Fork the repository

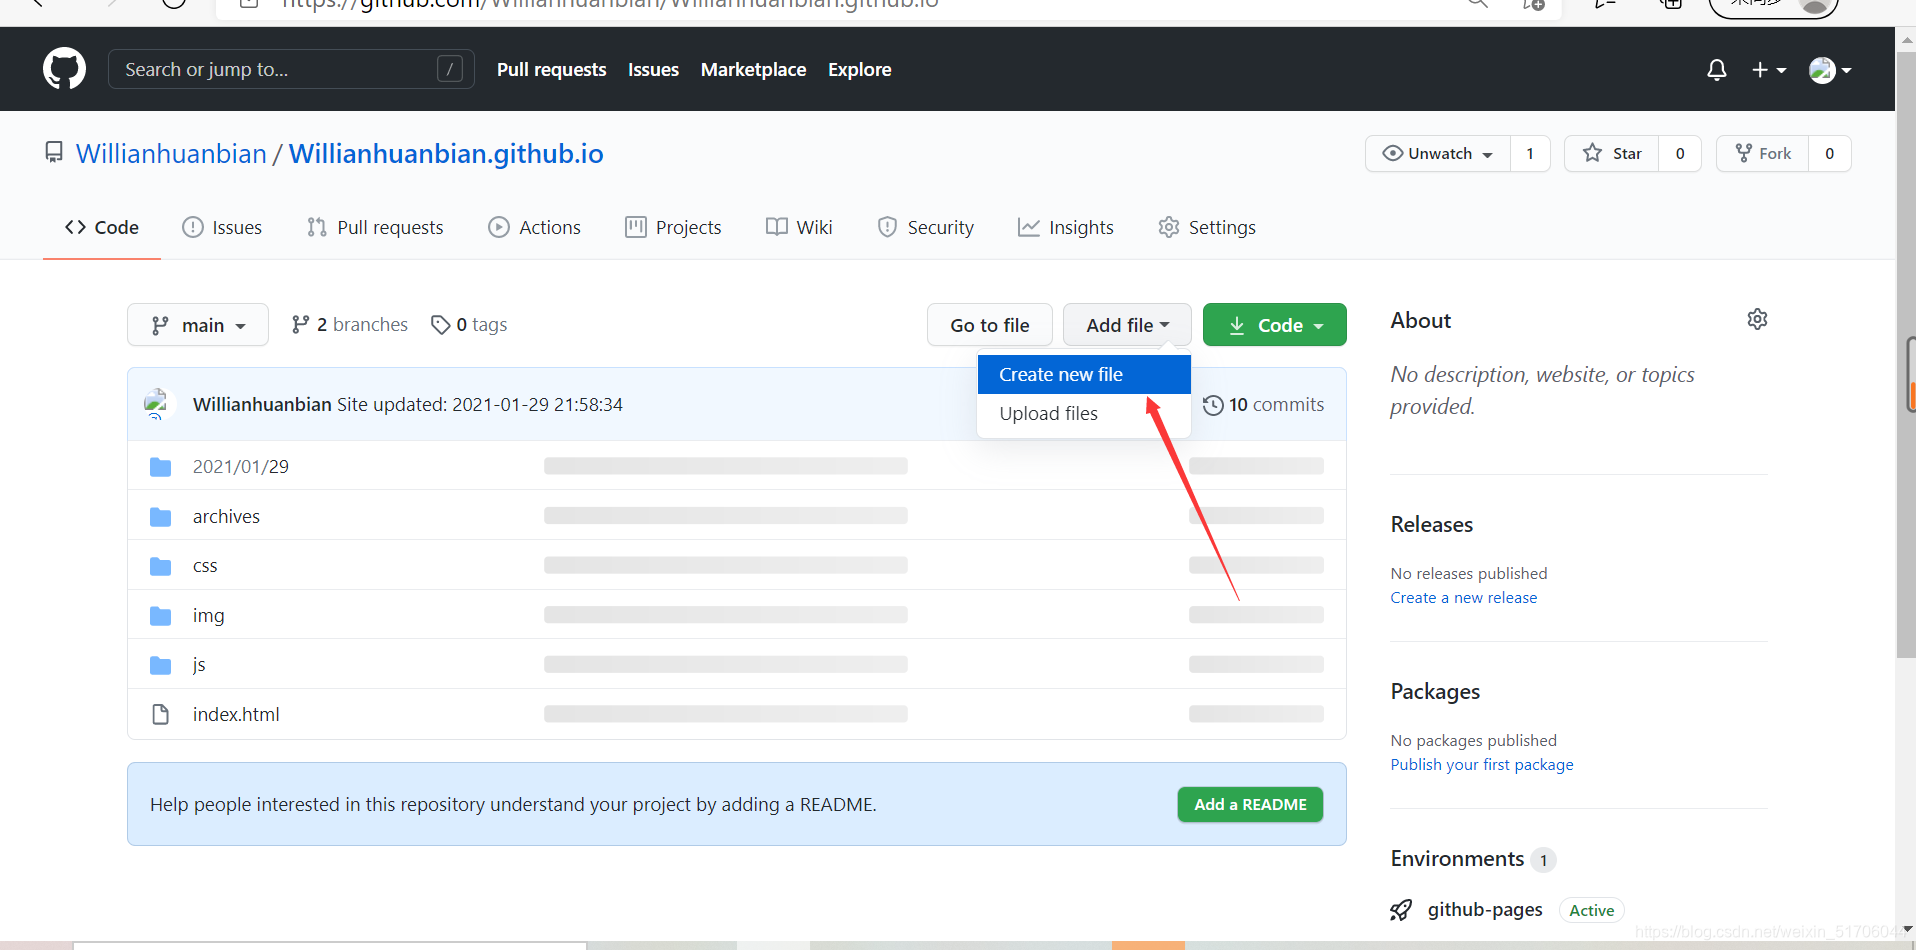[x=1763, y=154]
